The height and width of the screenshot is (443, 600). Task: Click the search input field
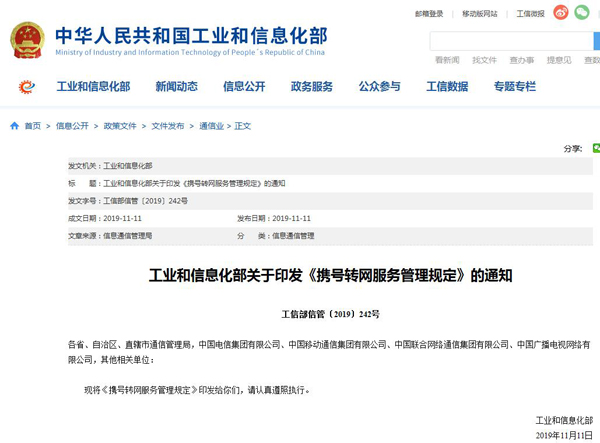(x=512, y=41)
